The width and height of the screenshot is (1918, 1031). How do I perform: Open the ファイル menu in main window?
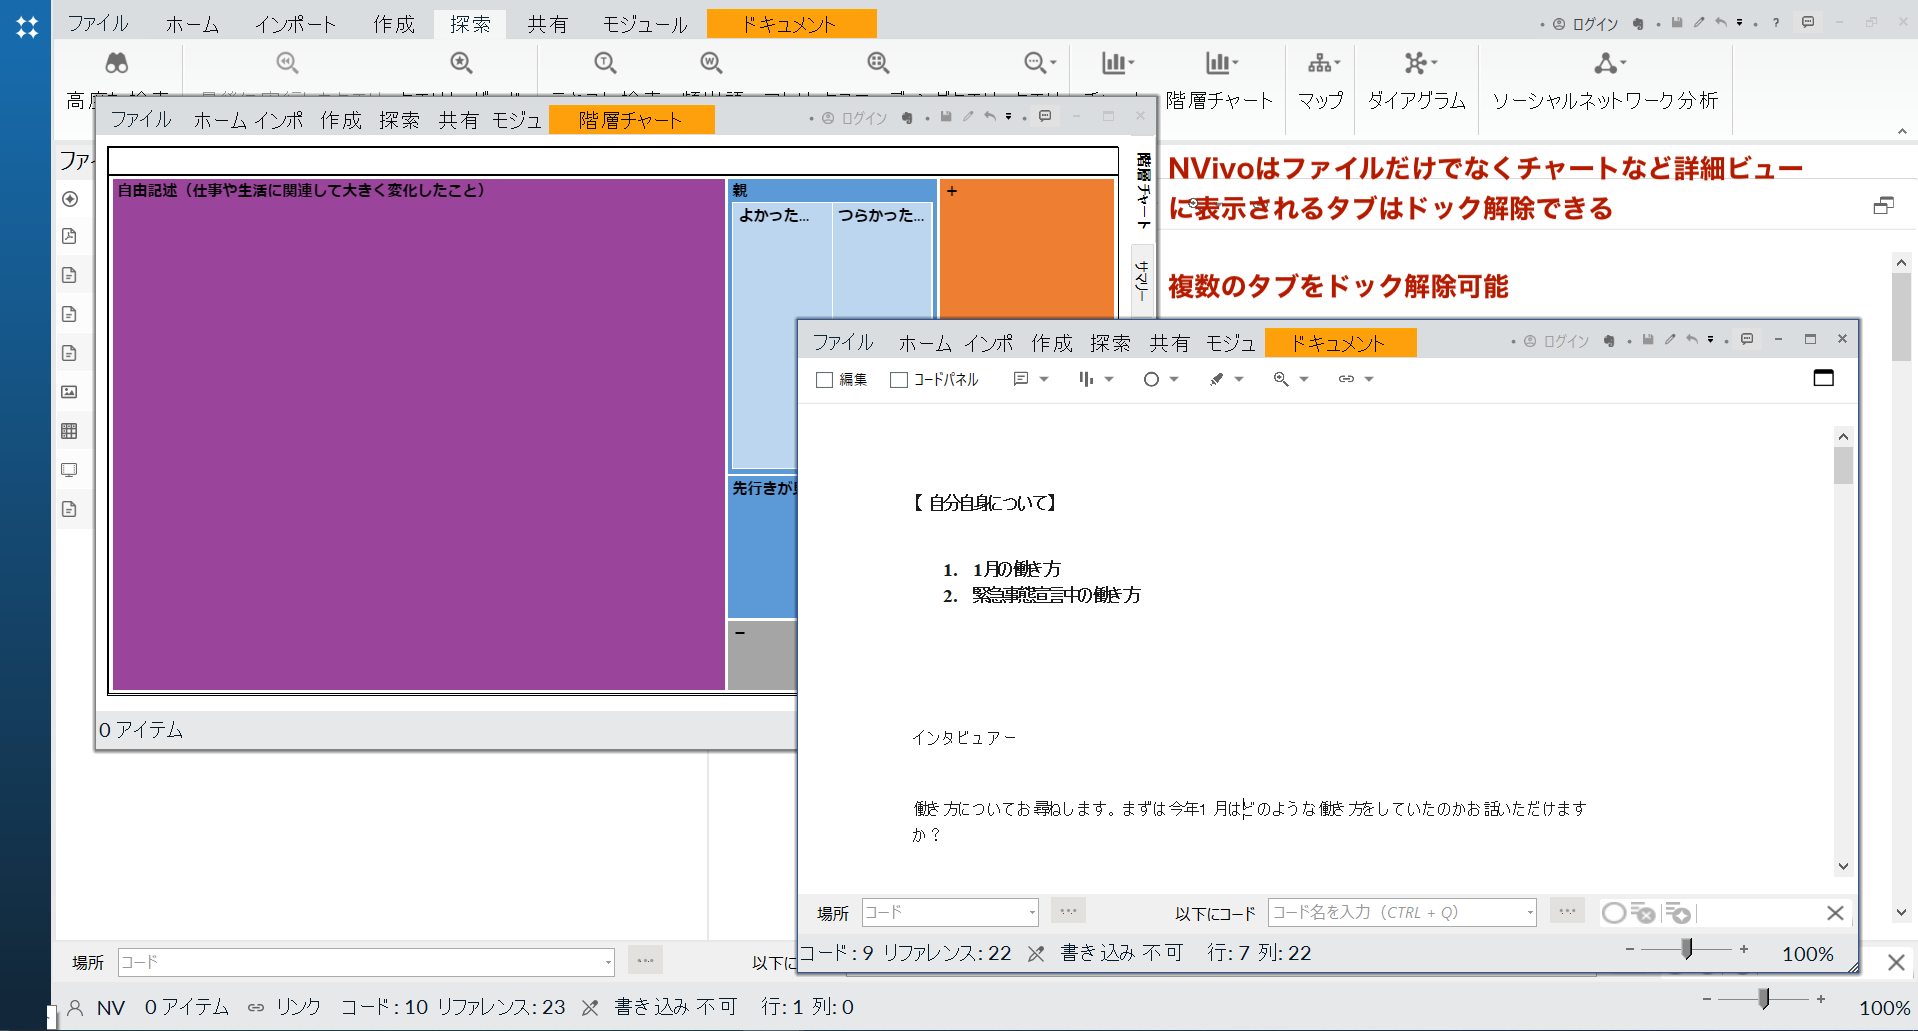click(98, 24)
